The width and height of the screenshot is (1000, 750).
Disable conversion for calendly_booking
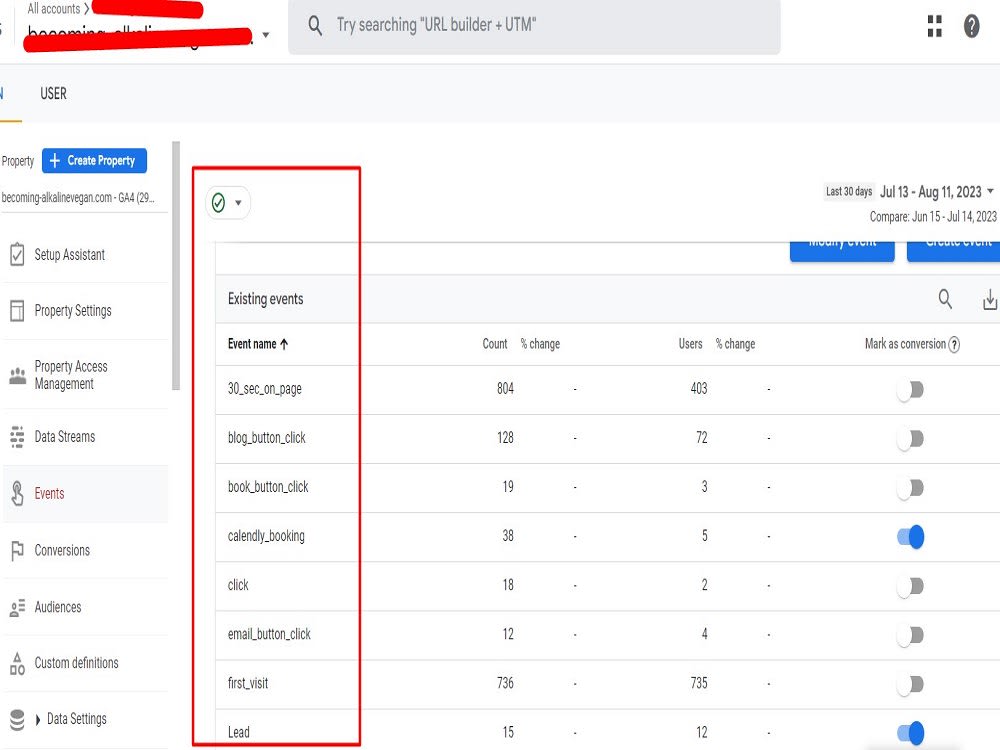pos(910,536)
